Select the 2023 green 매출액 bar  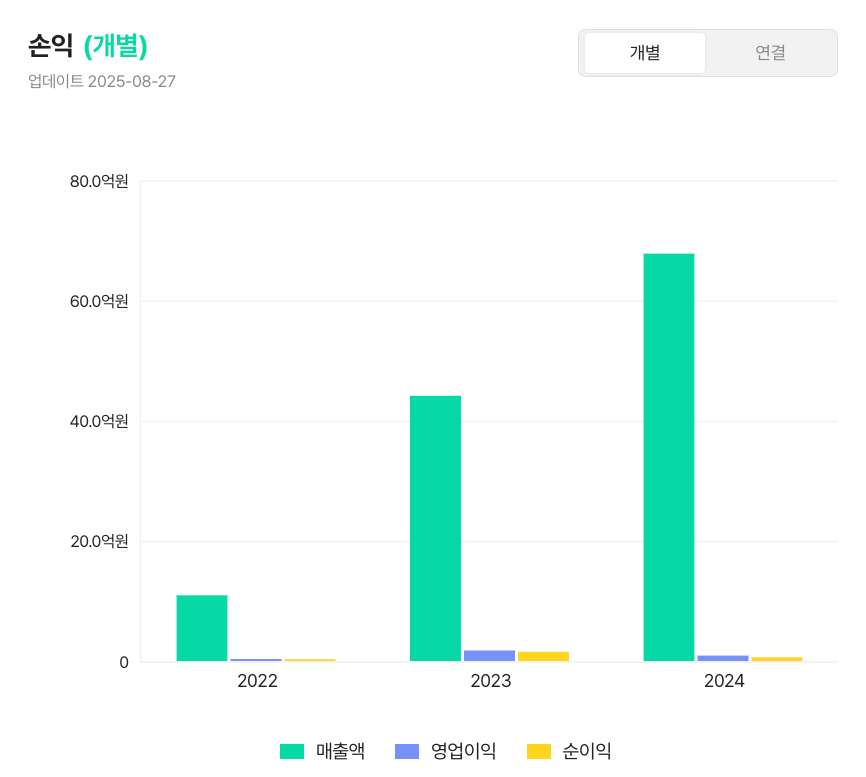(x=435, y=528)
